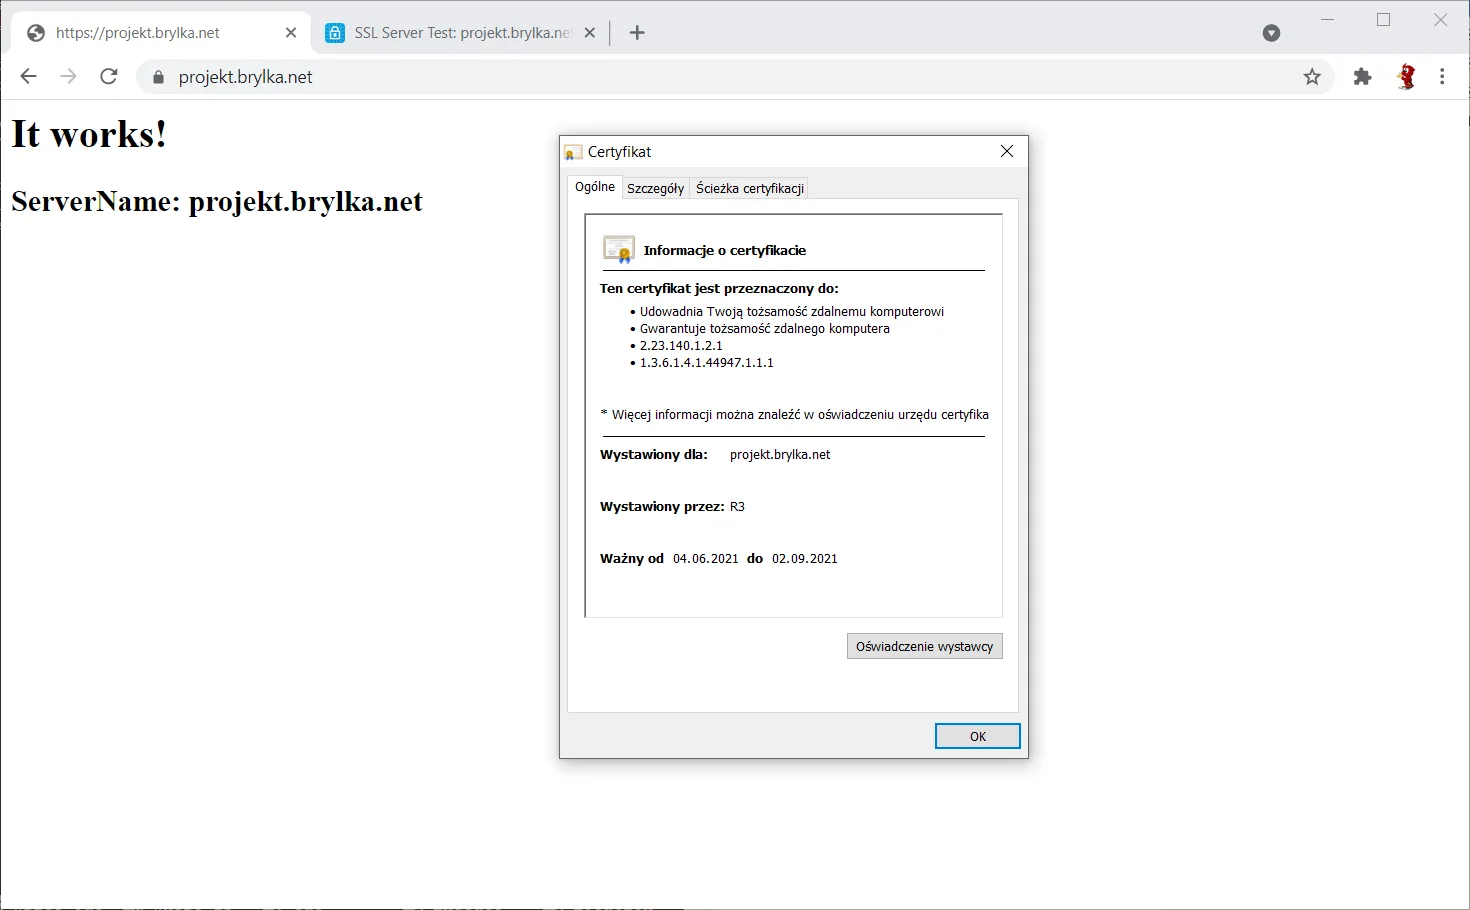Click the 'ServerName: projekt.brylka.net' text
Image resolution: width=1470 pixels, height=910 pixels.
coord(217,201)
